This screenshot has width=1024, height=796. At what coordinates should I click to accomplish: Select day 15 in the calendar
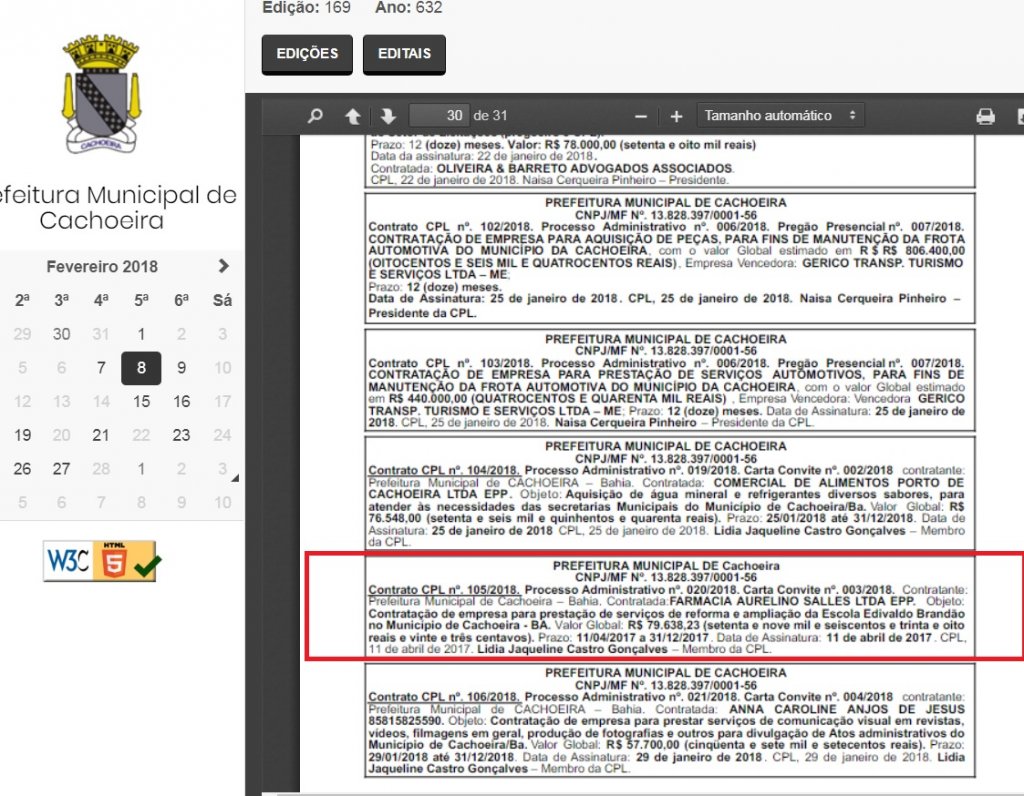141,401
